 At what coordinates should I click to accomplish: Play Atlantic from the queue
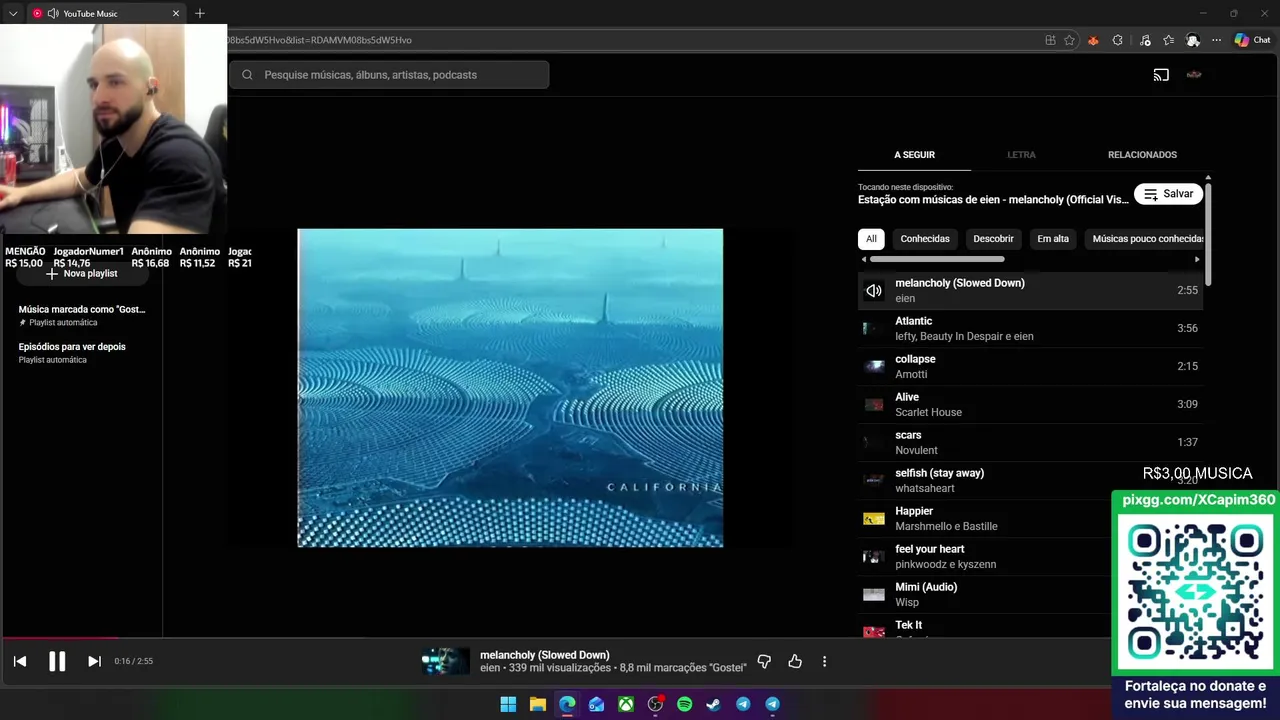(x=1030, y=329)
